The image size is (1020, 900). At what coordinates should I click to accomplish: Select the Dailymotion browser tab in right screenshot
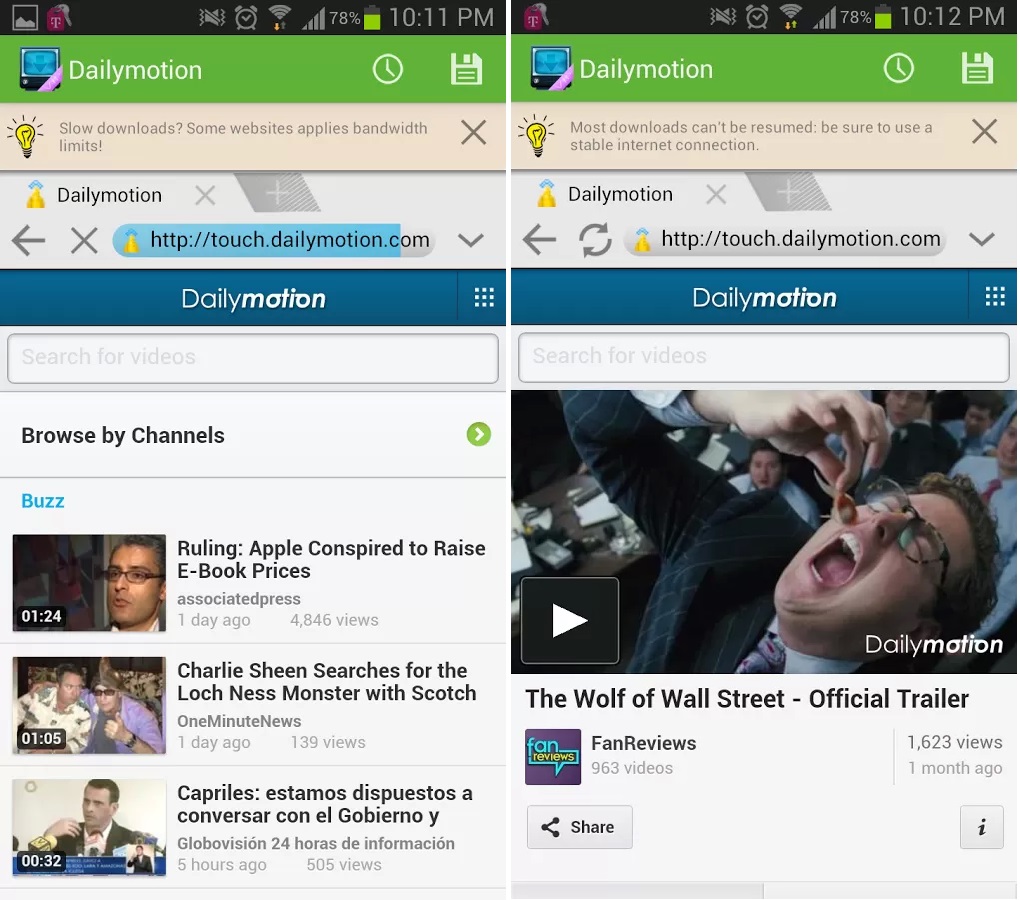tap(619, 194)
